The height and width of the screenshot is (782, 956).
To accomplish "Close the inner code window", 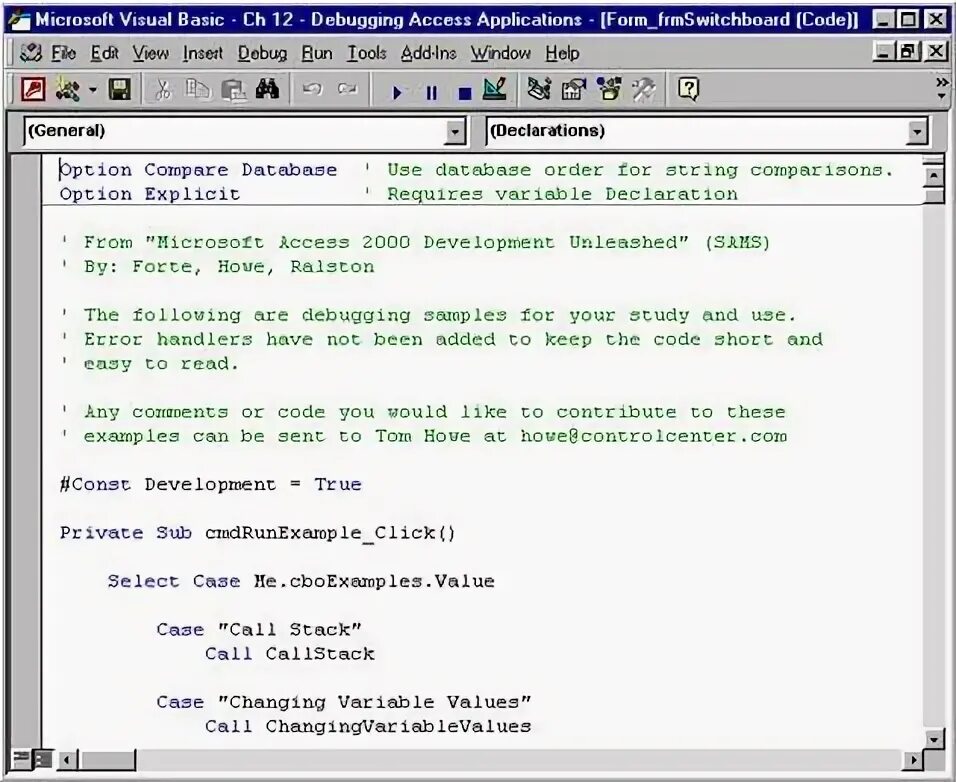I will (935, 51).
